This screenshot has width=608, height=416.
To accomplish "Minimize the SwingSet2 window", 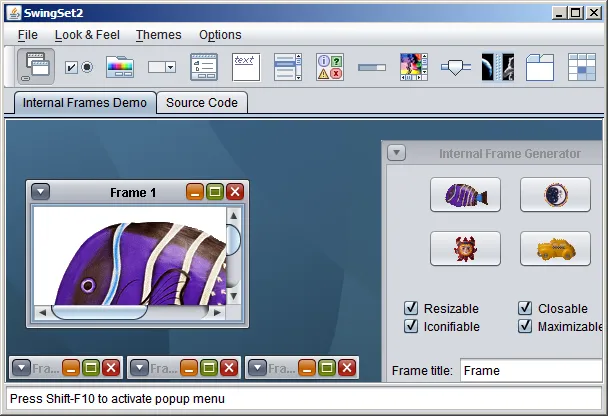I will pos(560,13).
